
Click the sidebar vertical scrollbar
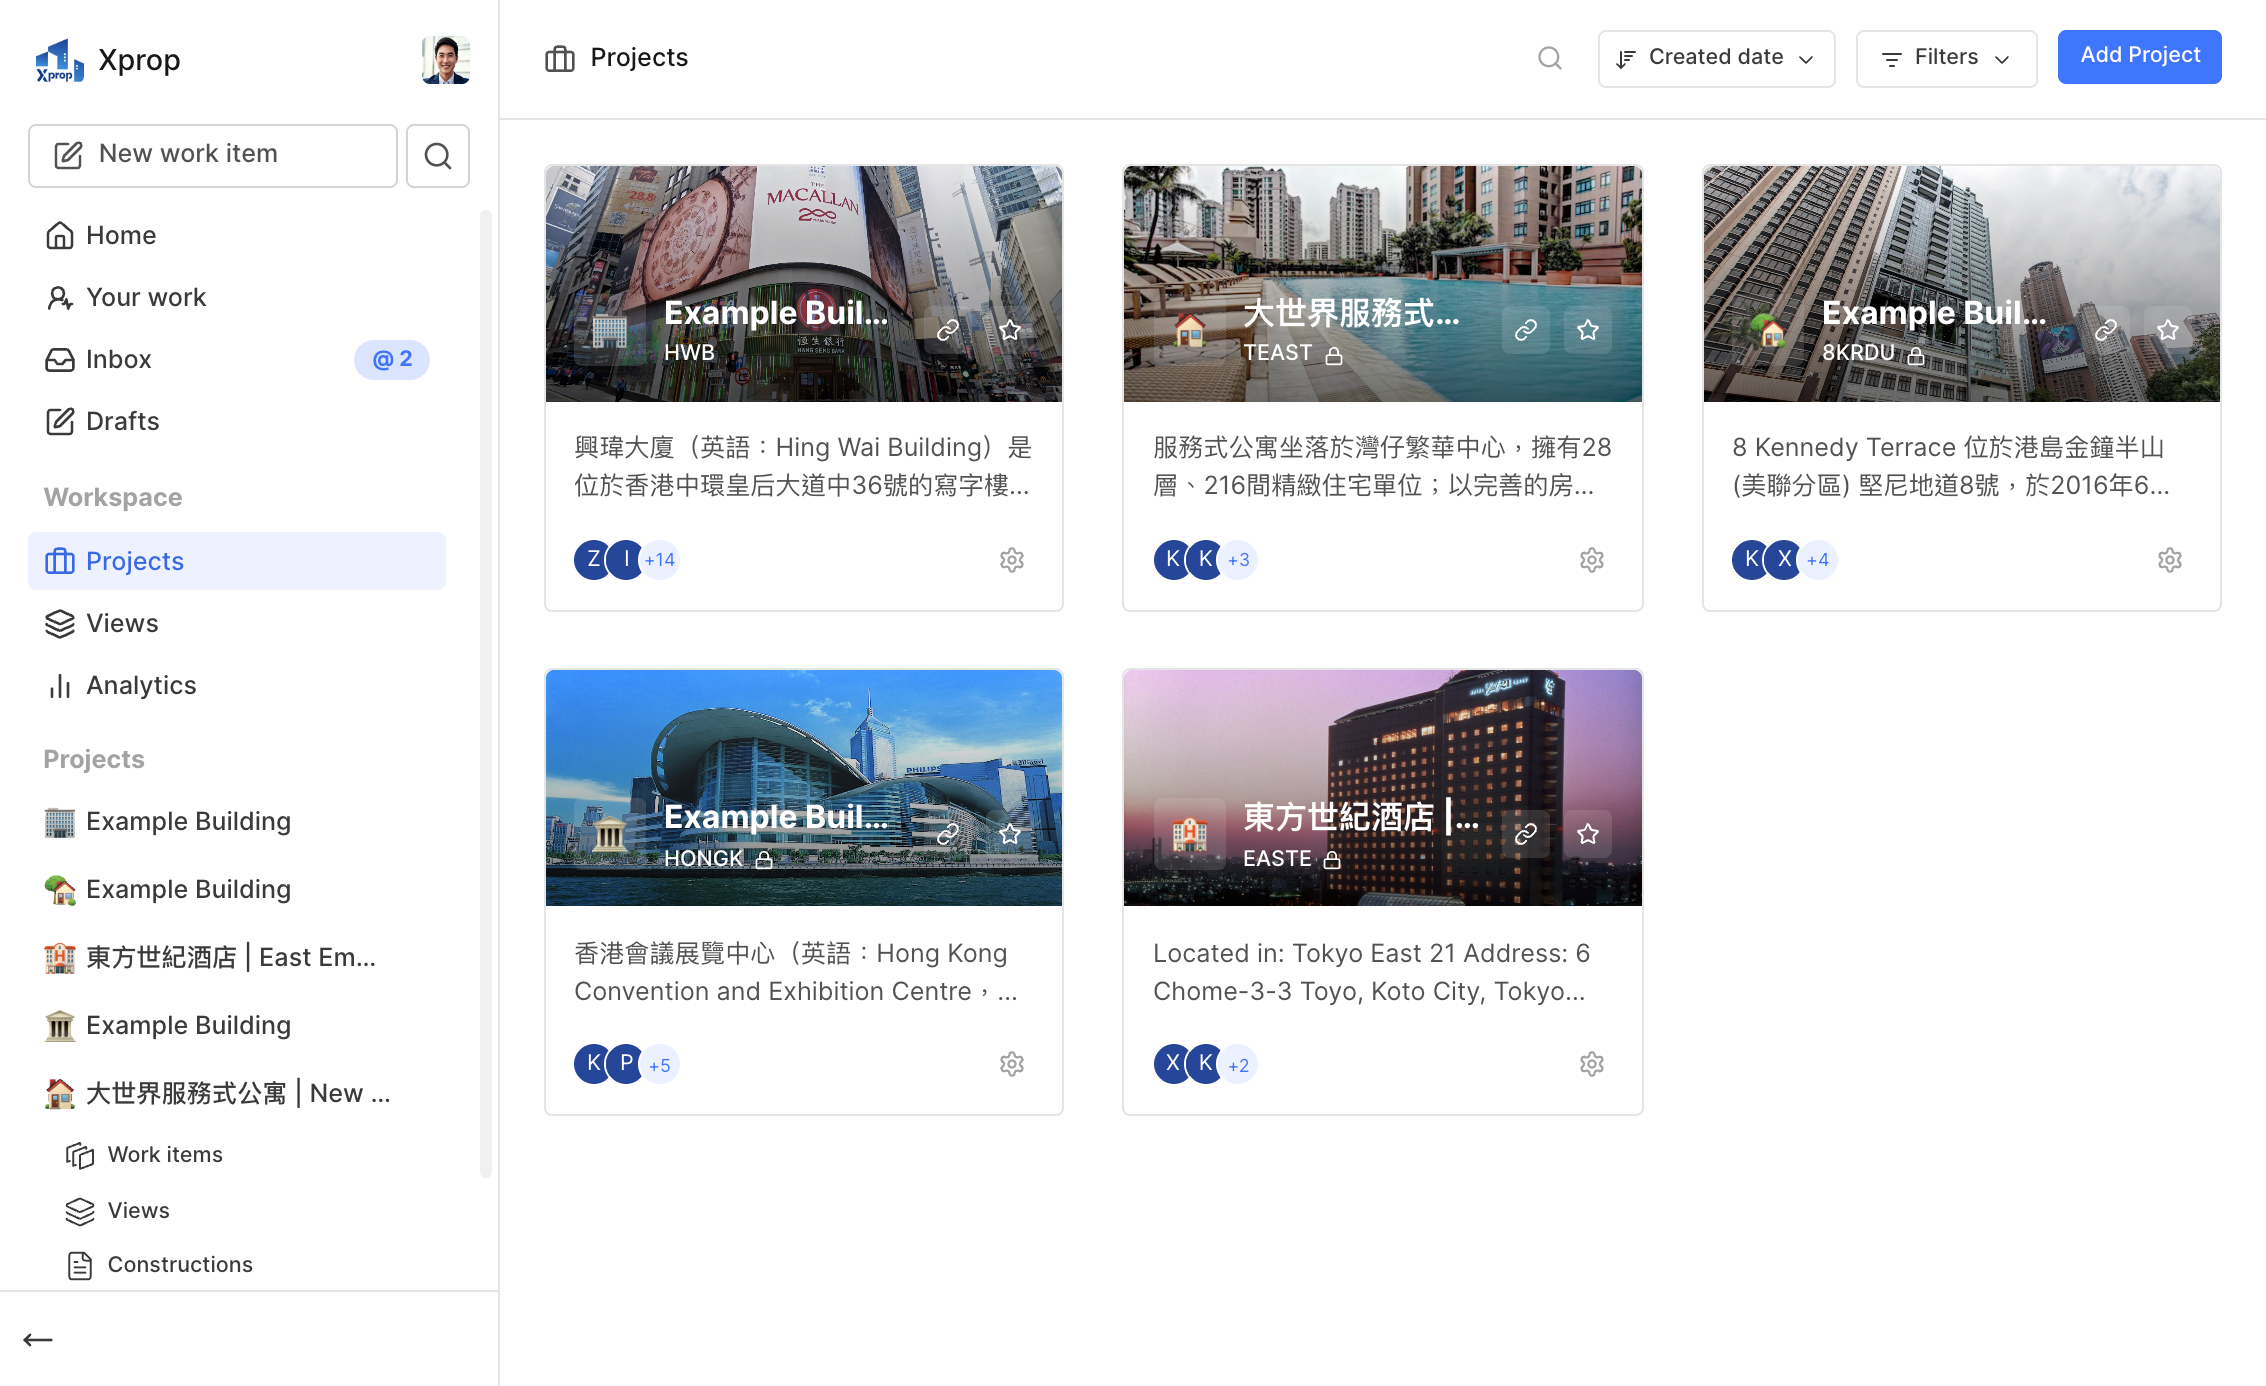[x=486, y=694]
